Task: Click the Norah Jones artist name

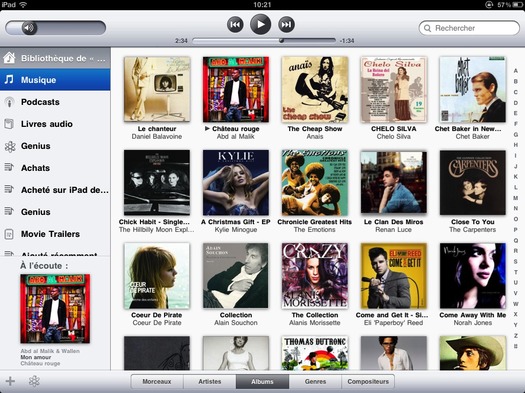Action: click(x=472, y=323)
